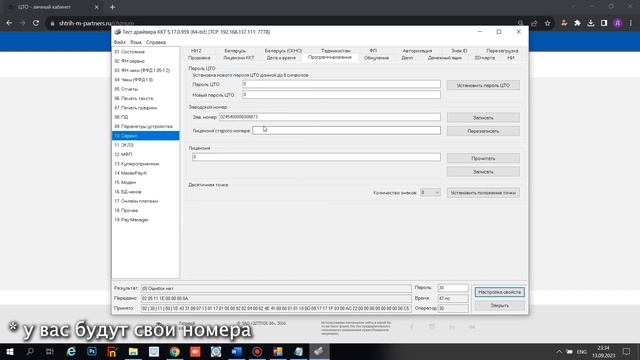Image resolution: width=640 pixels, height=360 pixels.
Task: Click Установить положение точки button
Action: 483,193
